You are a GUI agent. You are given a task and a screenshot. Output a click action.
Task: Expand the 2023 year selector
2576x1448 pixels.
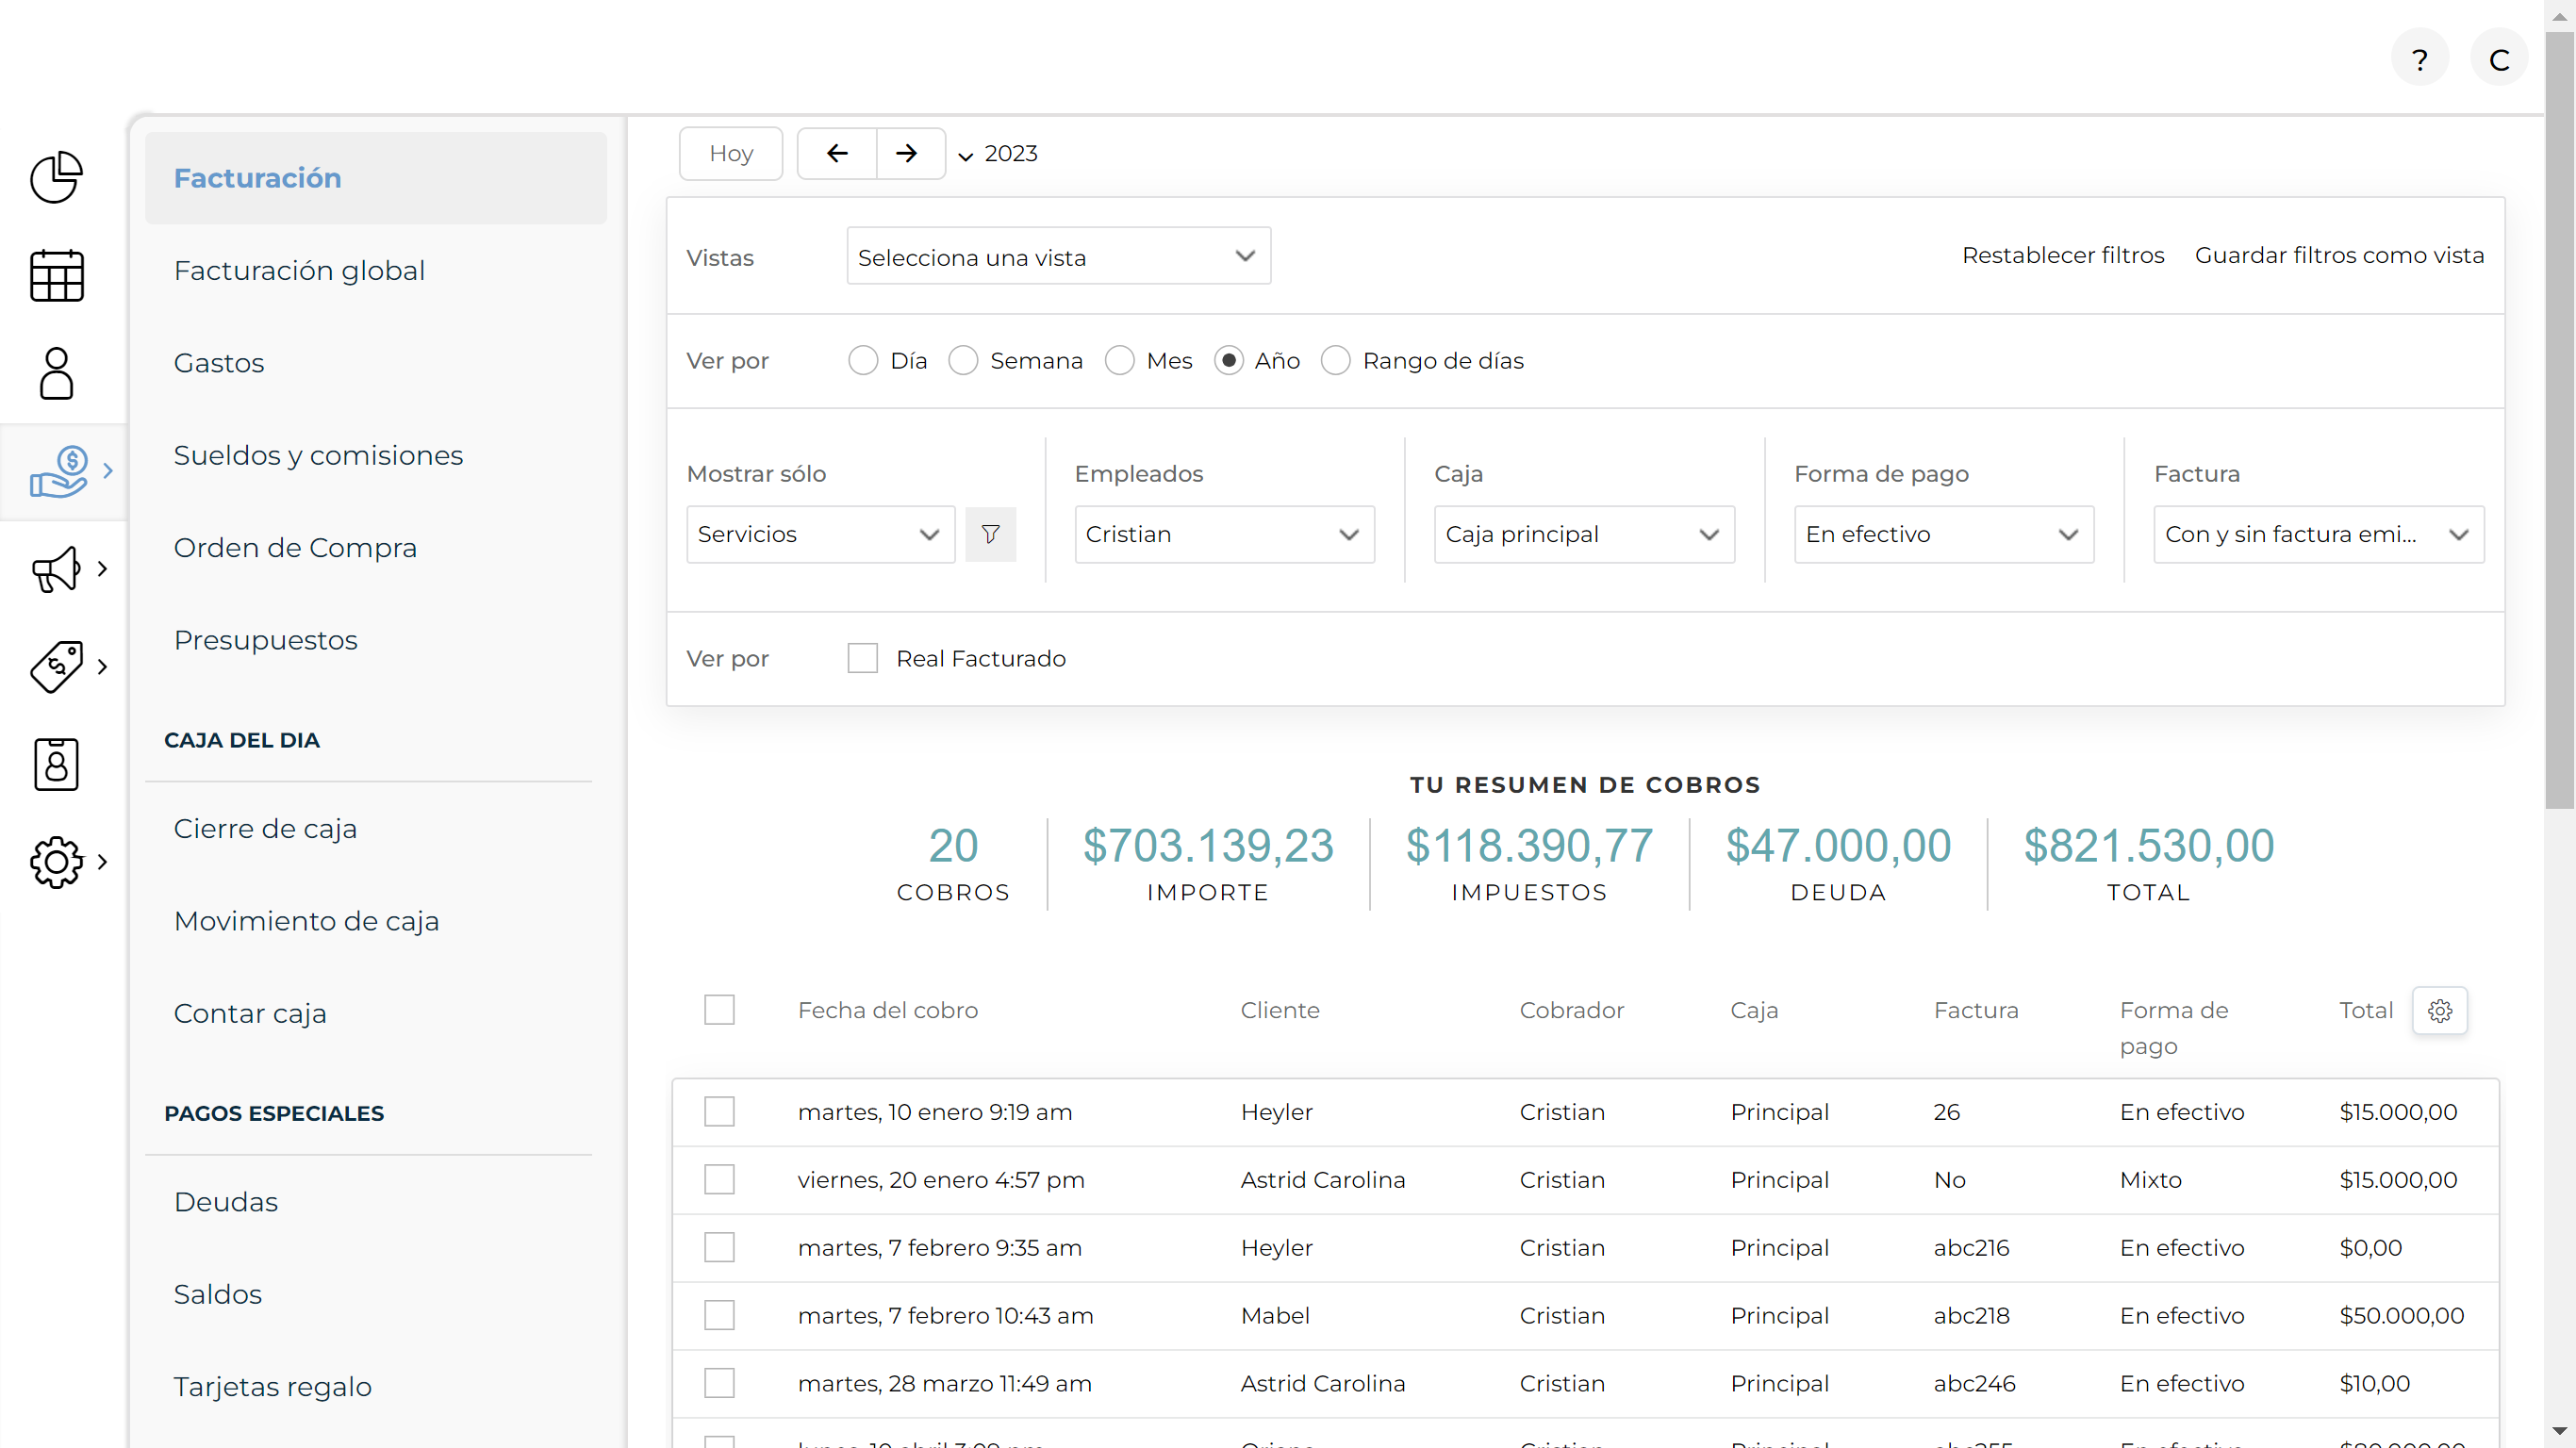998,154
